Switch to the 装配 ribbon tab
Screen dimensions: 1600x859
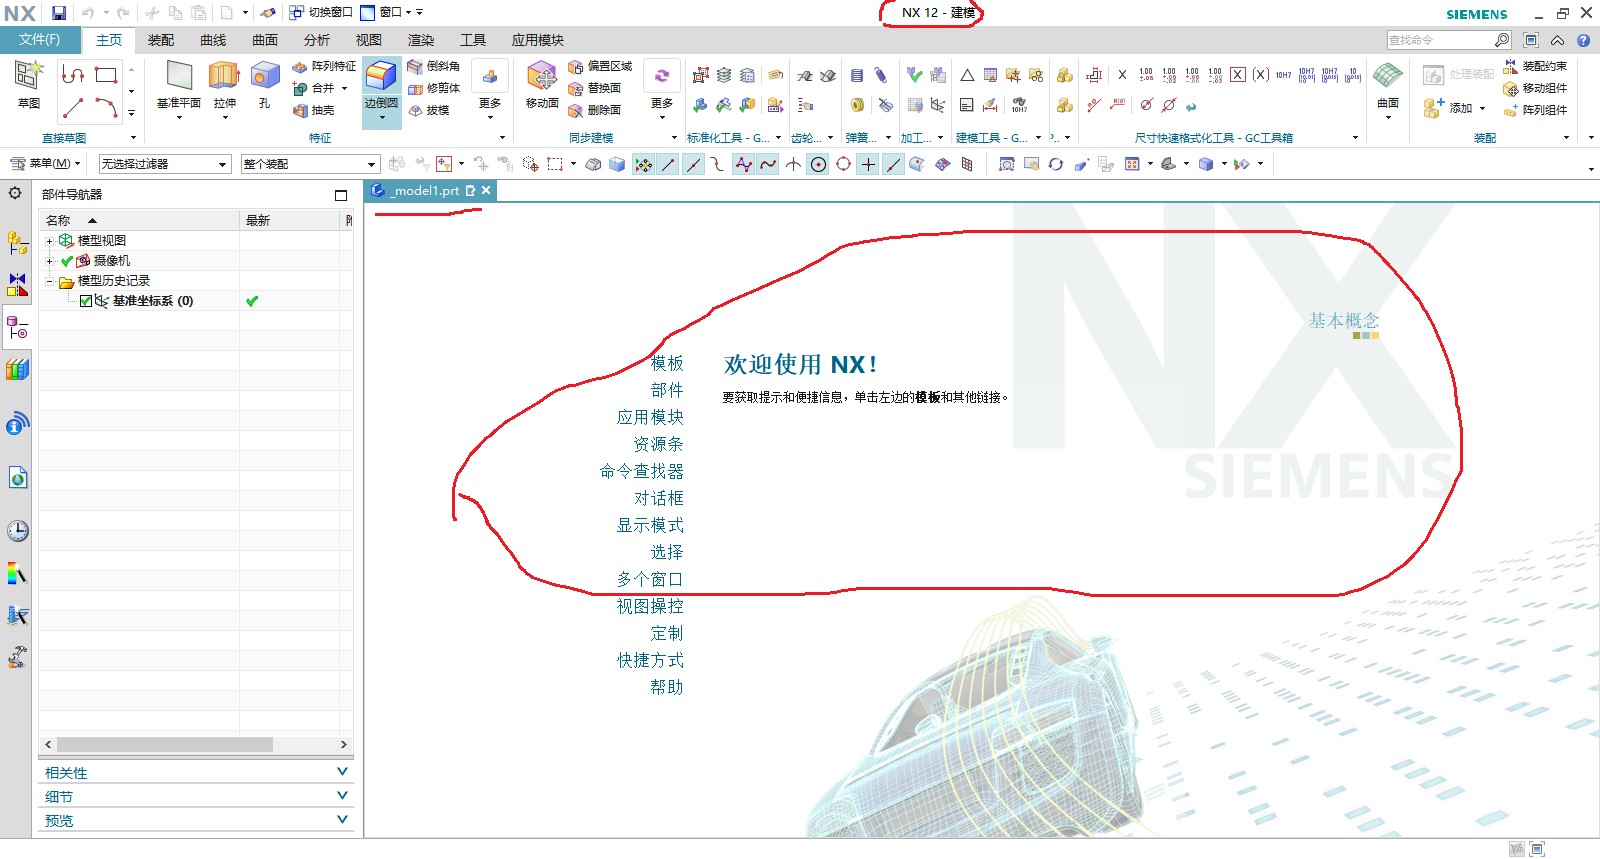(161, 40)
